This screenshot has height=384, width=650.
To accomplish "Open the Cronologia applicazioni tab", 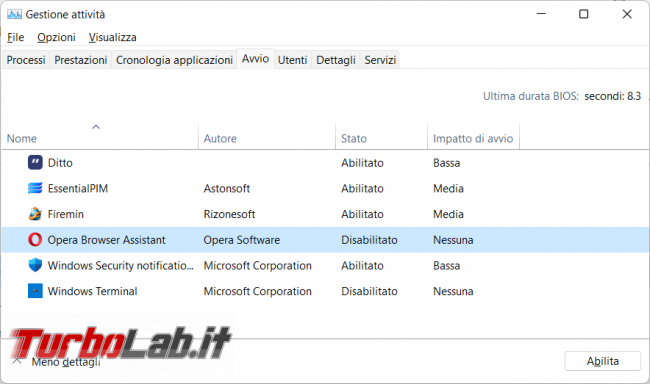I will point(174,60).
